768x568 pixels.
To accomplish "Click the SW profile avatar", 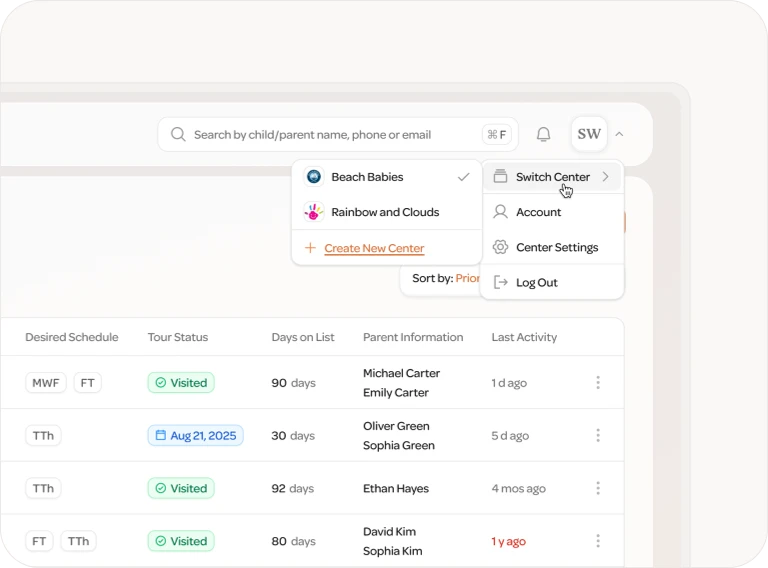I will (x=589, y=134).
